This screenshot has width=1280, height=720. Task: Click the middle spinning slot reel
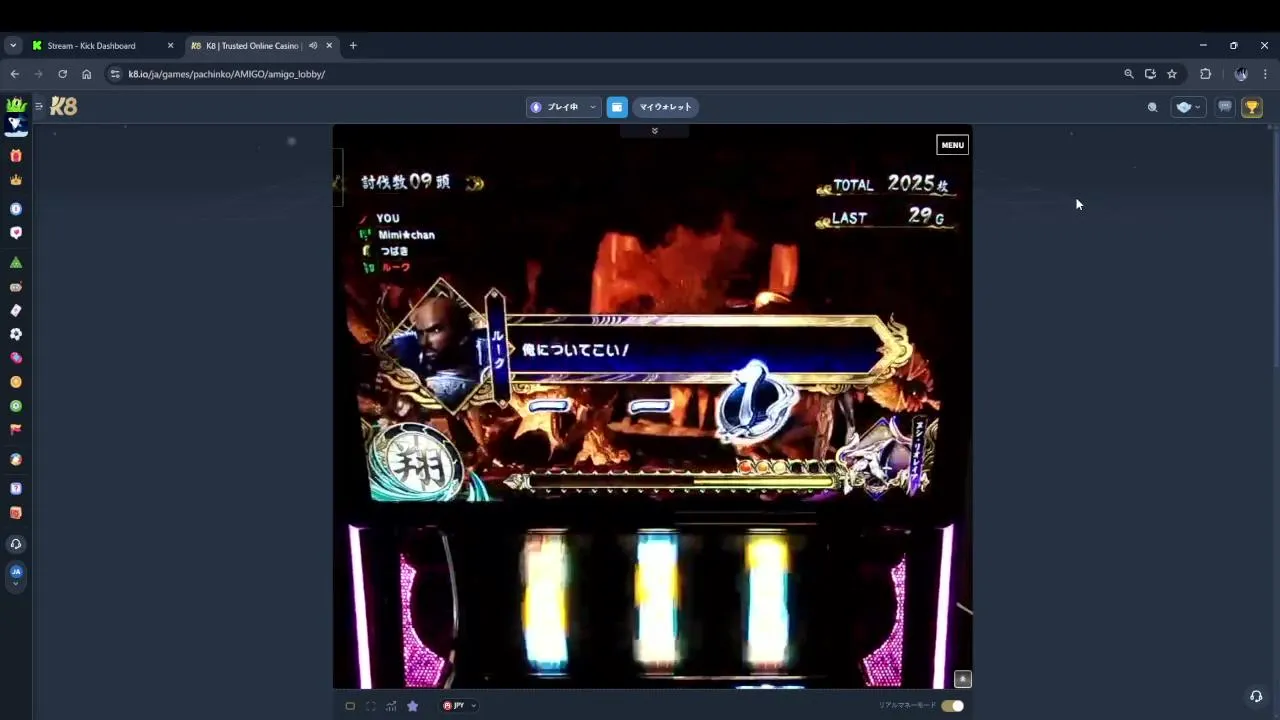point(657,600)
